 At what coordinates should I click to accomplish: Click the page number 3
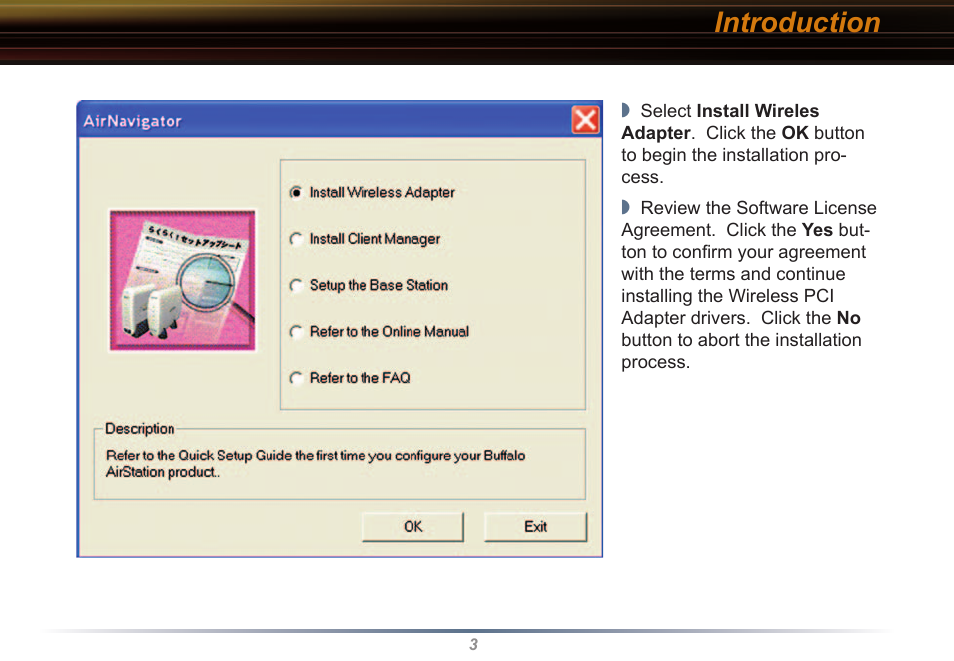[473, 645]
